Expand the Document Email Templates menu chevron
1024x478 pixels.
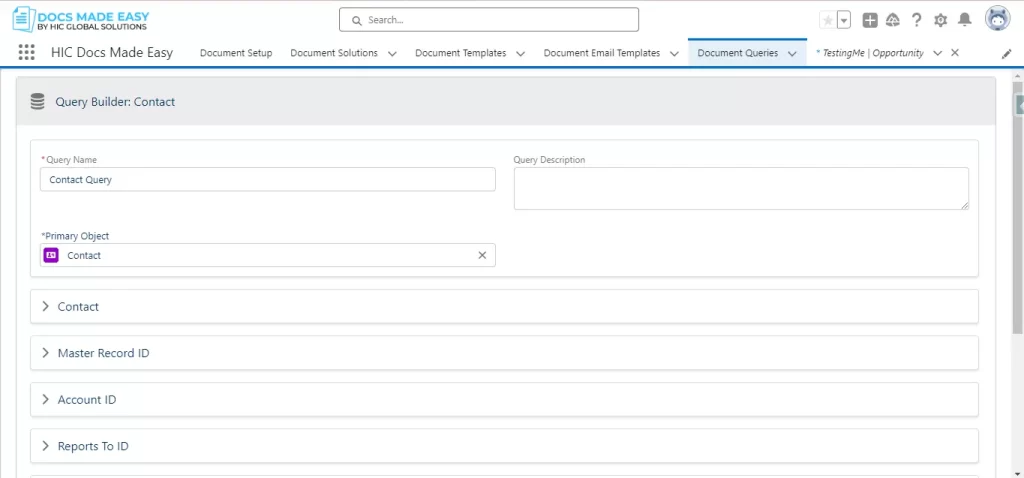[674, 54]
